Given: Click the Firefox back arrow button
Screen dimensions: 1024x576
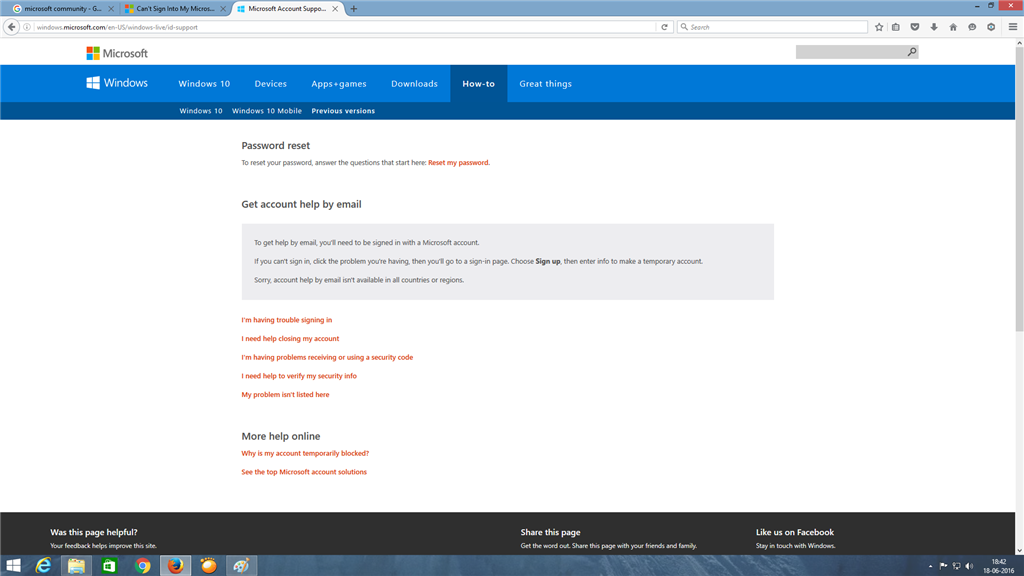Looking at the screenshot, I should click(11, 27).
